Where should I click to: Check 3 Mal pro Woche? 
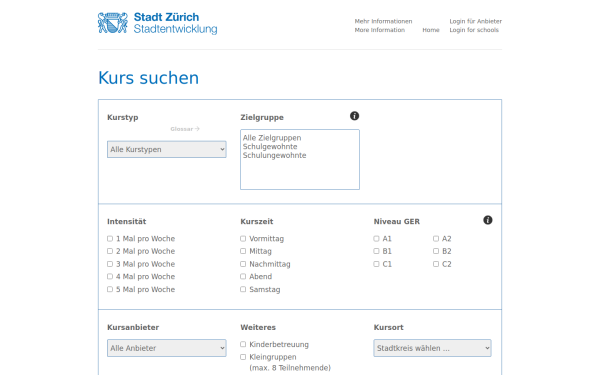pos(110,264)
